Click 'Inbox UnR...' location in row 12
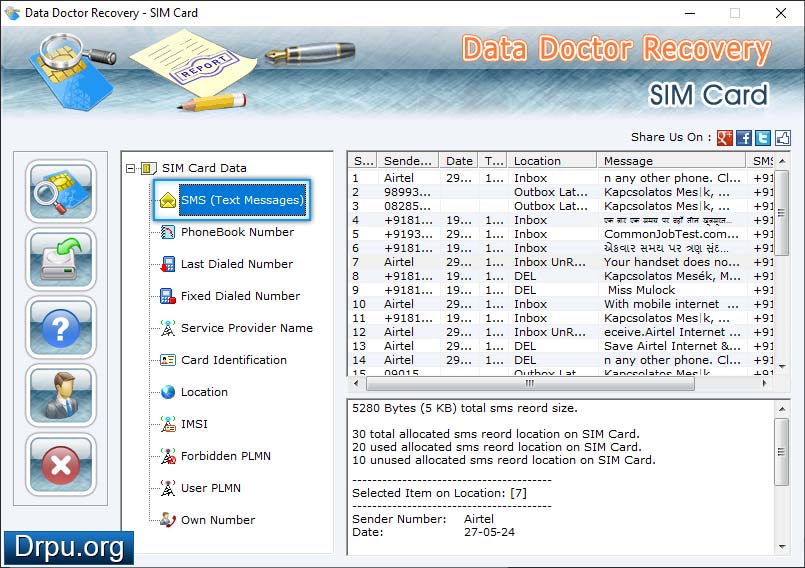The height and width of the screenshot is (568, 805). pyautogui.click(x=549, y=332)
